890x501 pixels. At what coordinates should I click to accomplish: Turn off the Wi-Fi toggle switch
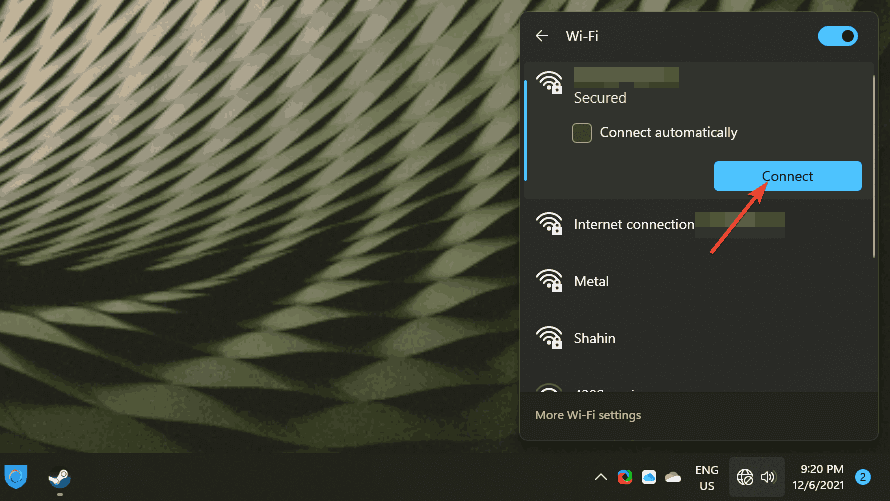(837, 36)
